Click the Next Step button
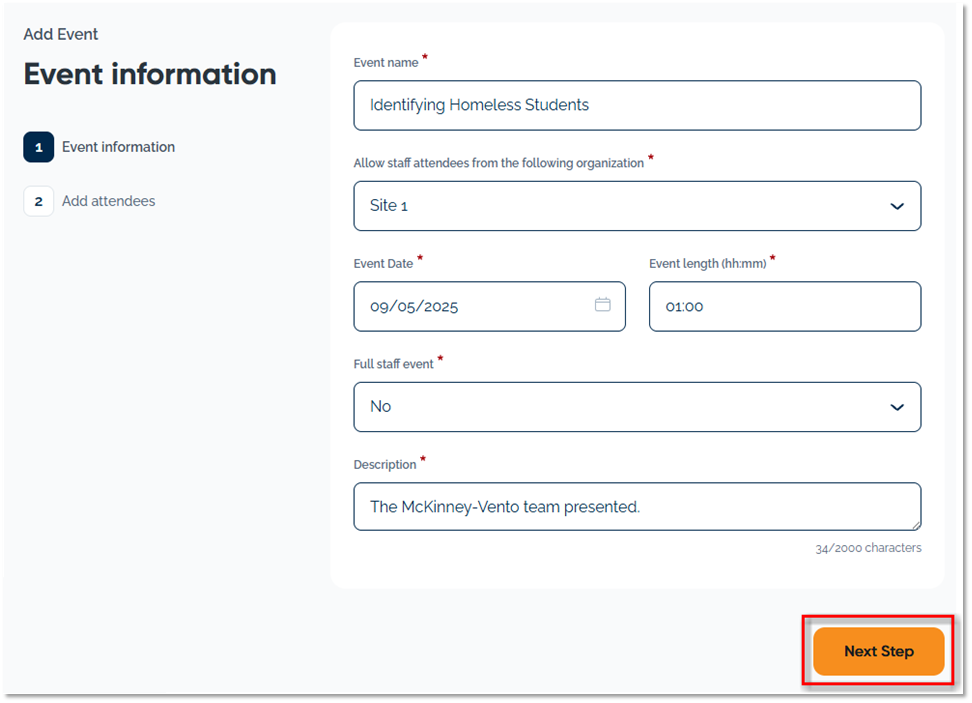This screenshot has width=972, height=703. [x=878, y=651]
